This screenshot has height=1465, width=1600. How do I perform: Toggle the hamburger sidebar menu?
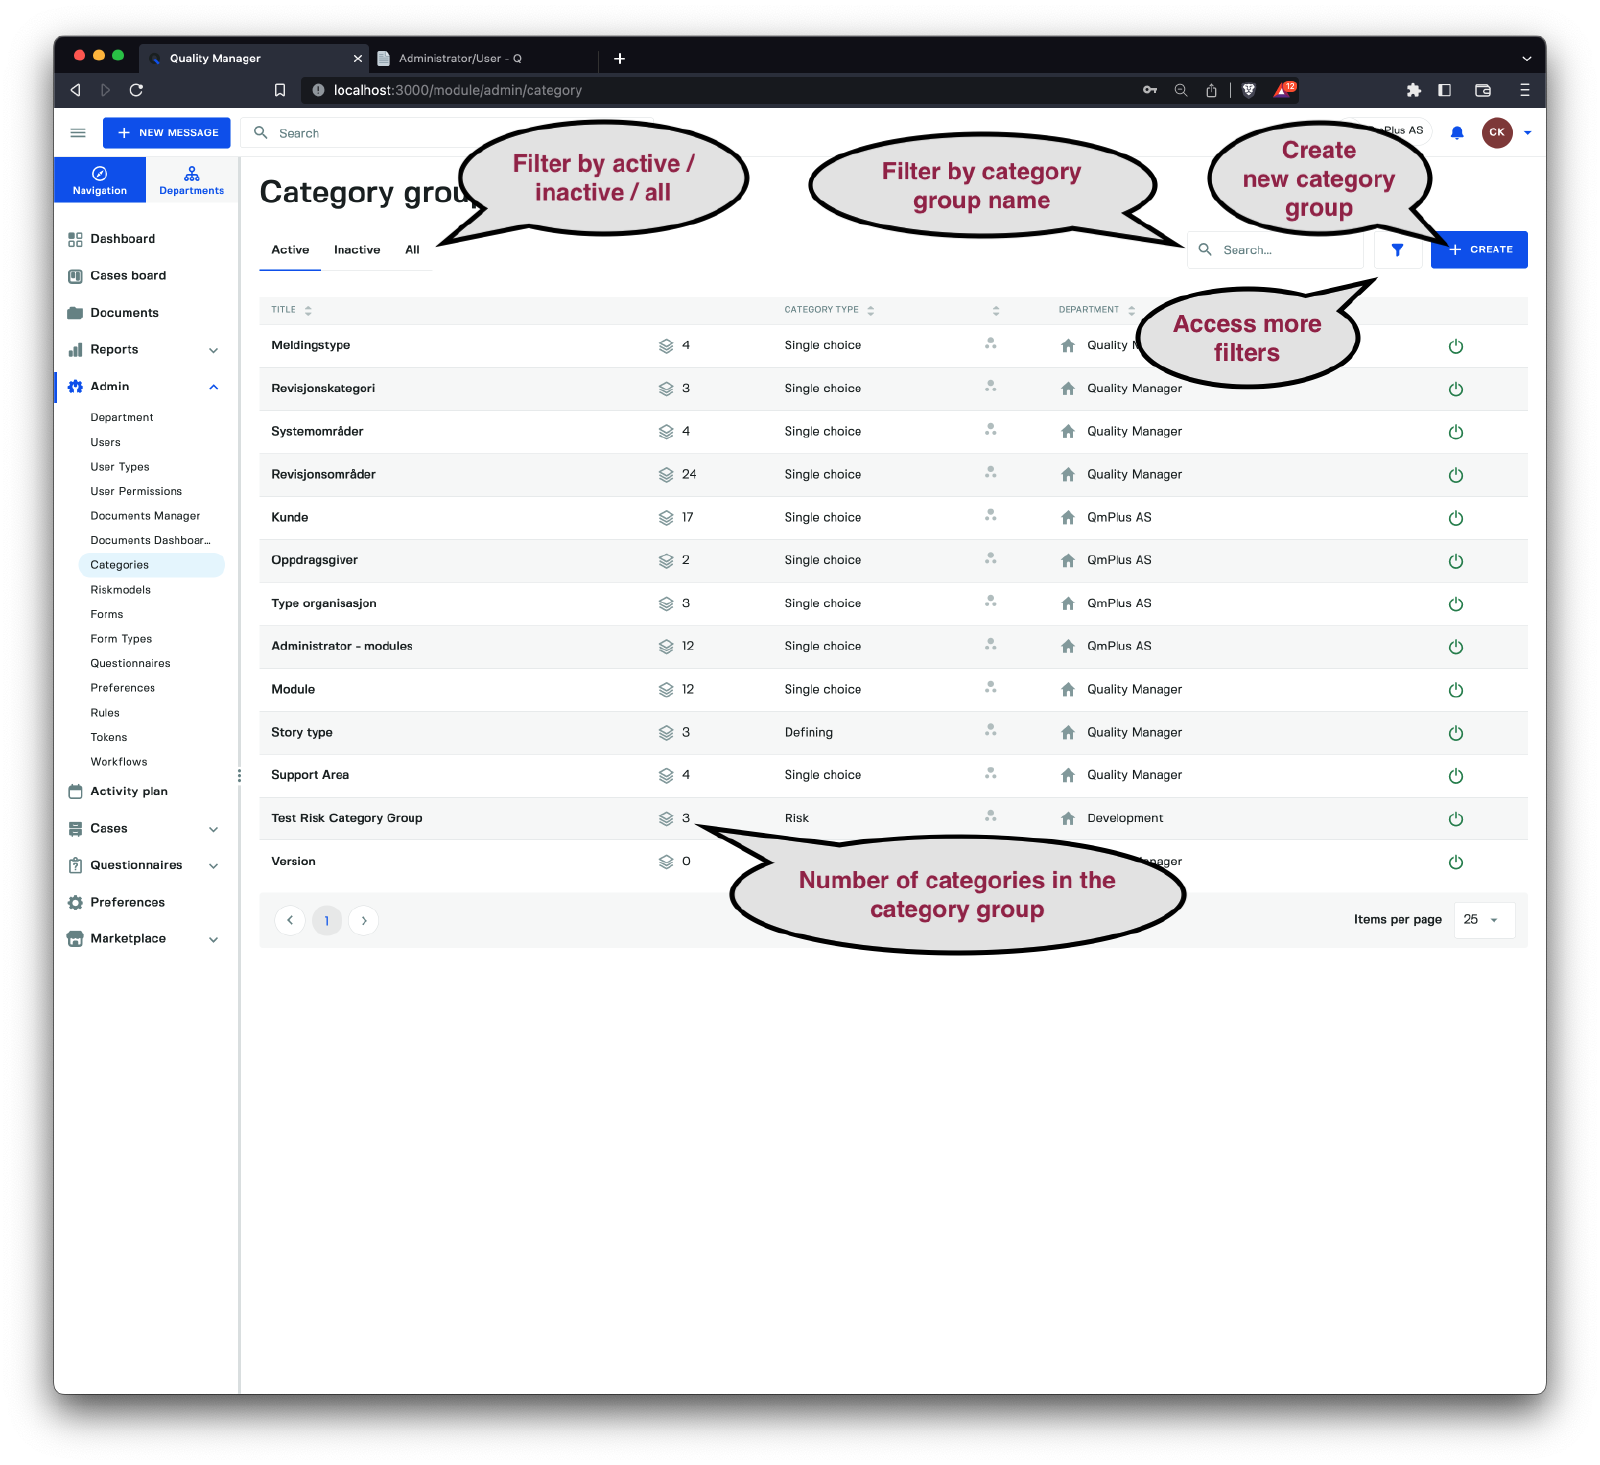coord(78,133)
